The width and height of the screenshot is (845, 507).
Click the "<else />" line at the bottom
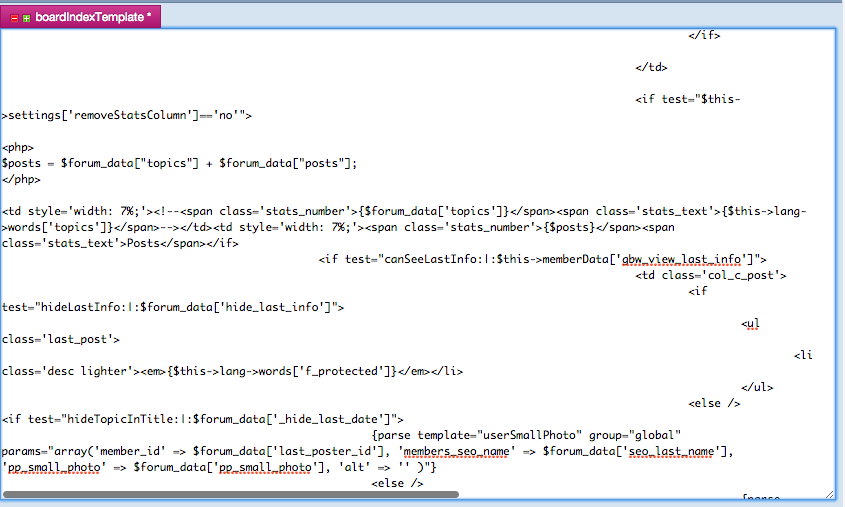pyautogui.click(x=397, y=483)
